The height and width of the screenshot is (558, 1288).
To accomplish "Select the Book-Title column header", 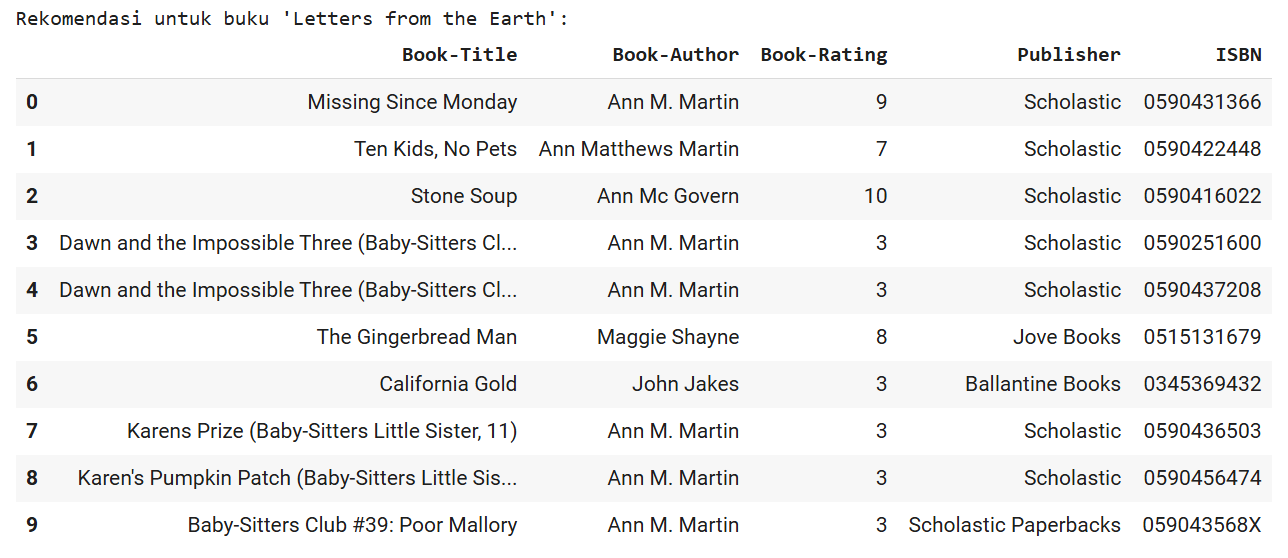I will point(459,55).
